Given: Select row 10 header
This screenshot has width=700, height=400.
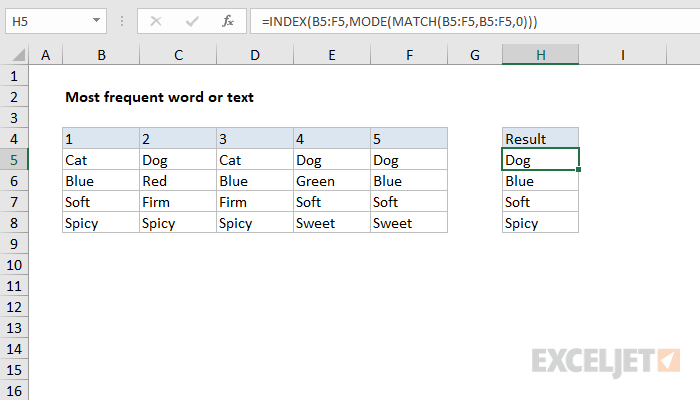Looking at the screenshot, I should tap(14, 265).
